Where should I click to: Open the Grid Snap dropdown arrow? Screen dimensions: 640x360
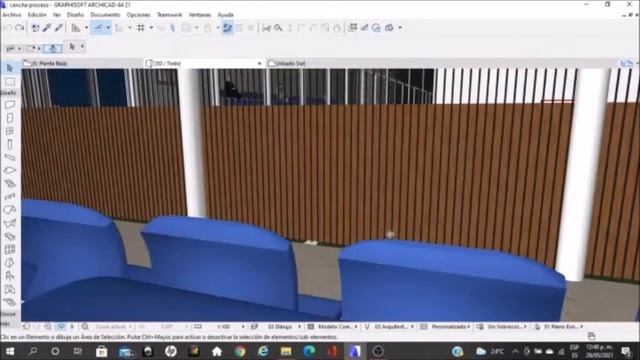click(x=151, y=28)
